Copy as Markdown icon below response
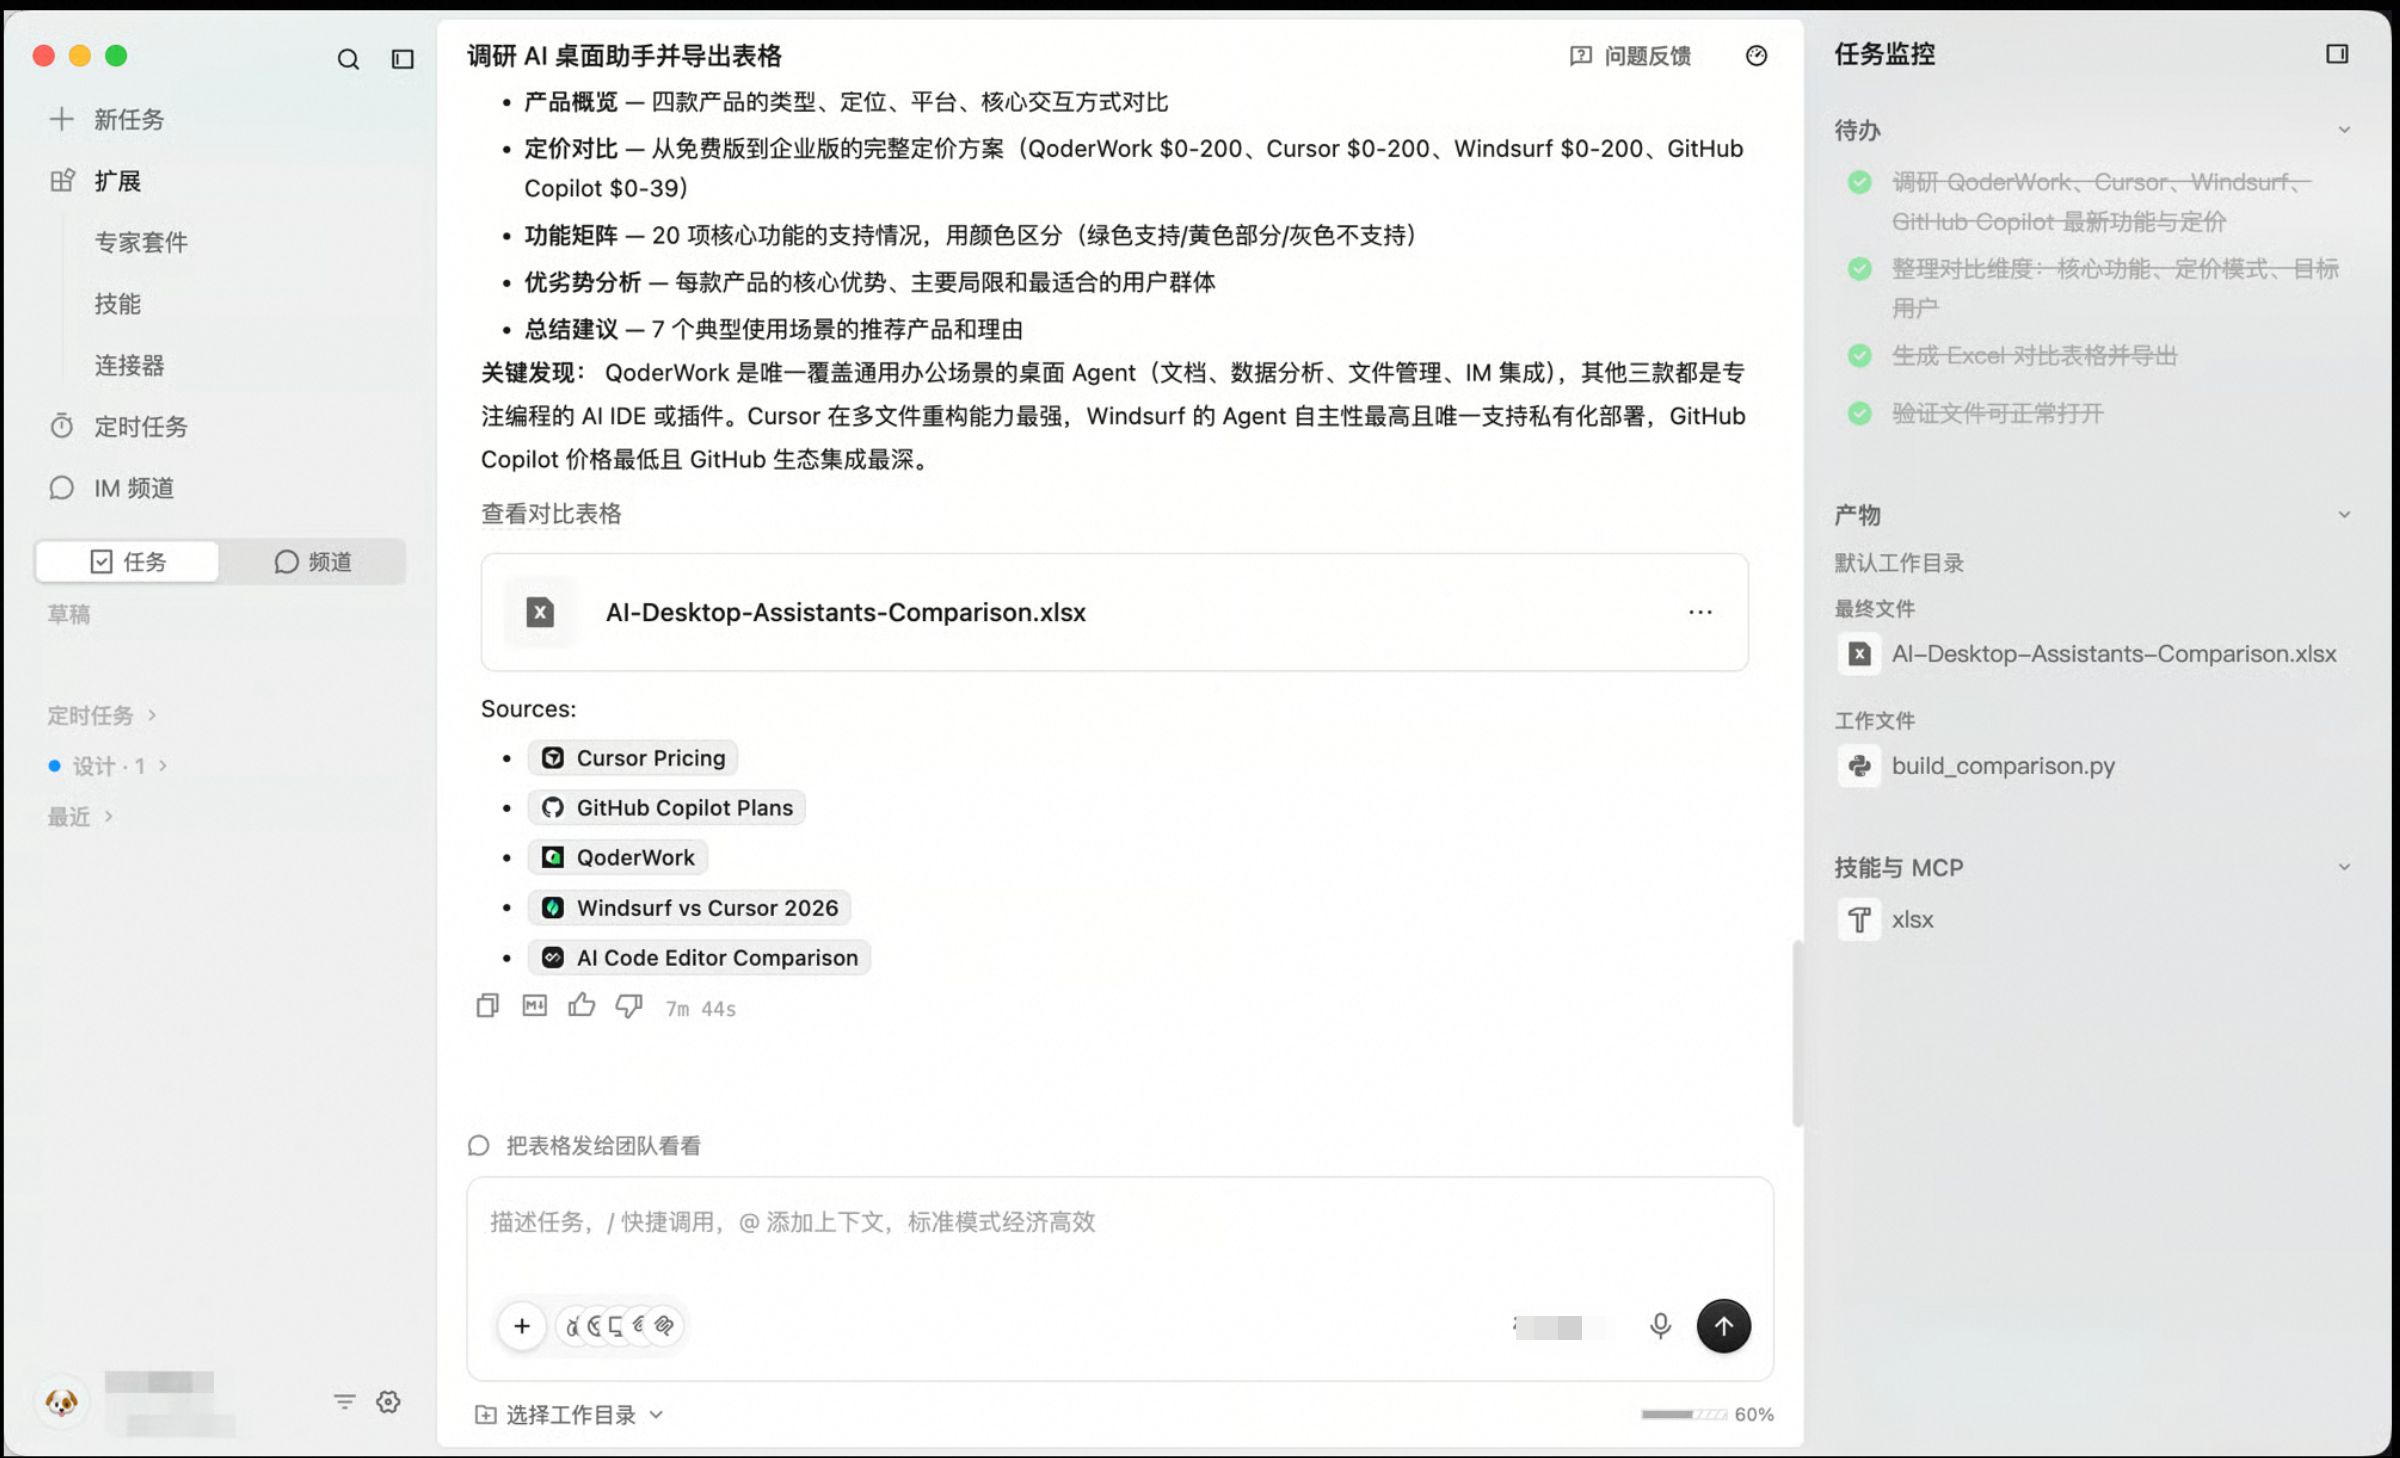Image resolution: width=2400 pixels, height=1458 pixels. (x=535, y=1006)
